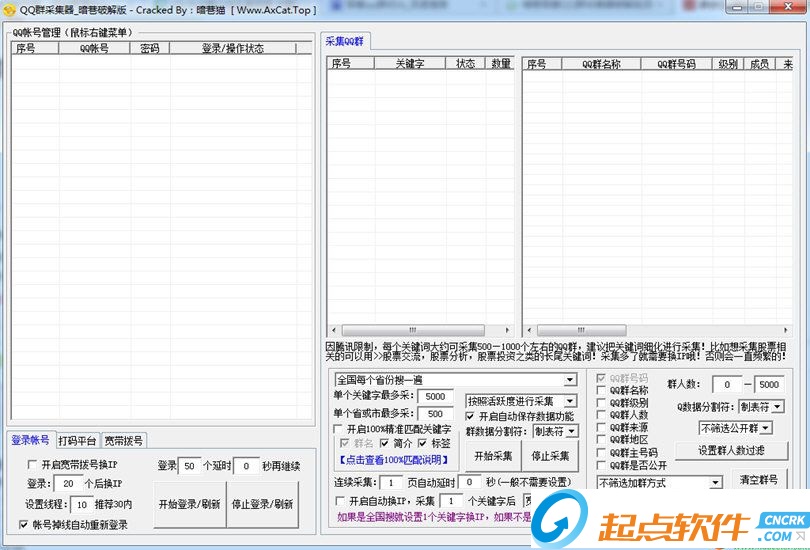Enable 开启宽带拨号换IP checkbox
This screenshot has height=550, width=810.
click(32, 464)
